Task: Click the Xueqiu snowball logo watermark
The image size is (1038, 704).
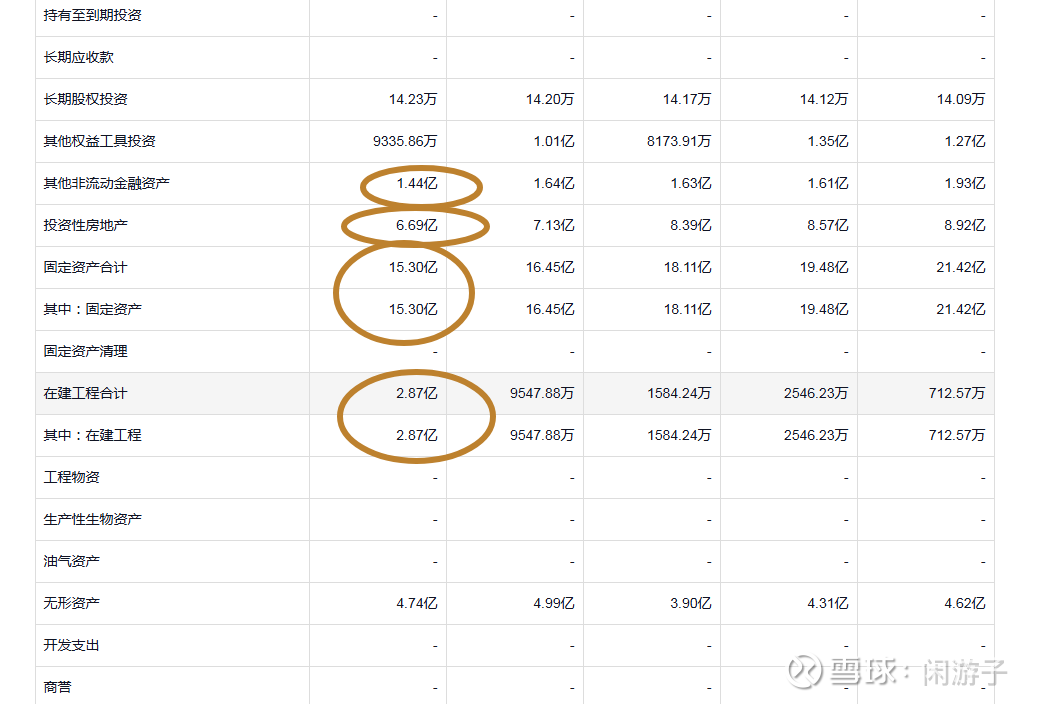Action: [x=806, y=672]
